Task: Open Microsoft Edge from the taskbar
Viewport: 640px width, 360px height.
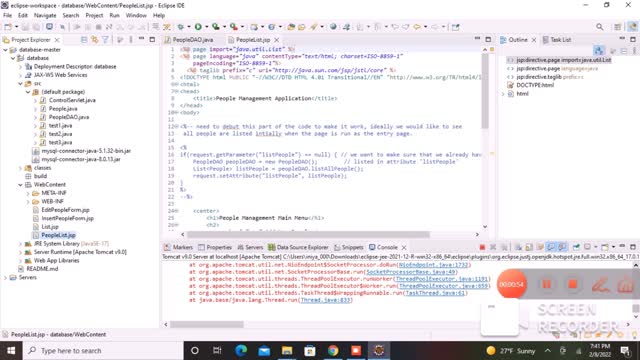Action: [x=241, y=351]
